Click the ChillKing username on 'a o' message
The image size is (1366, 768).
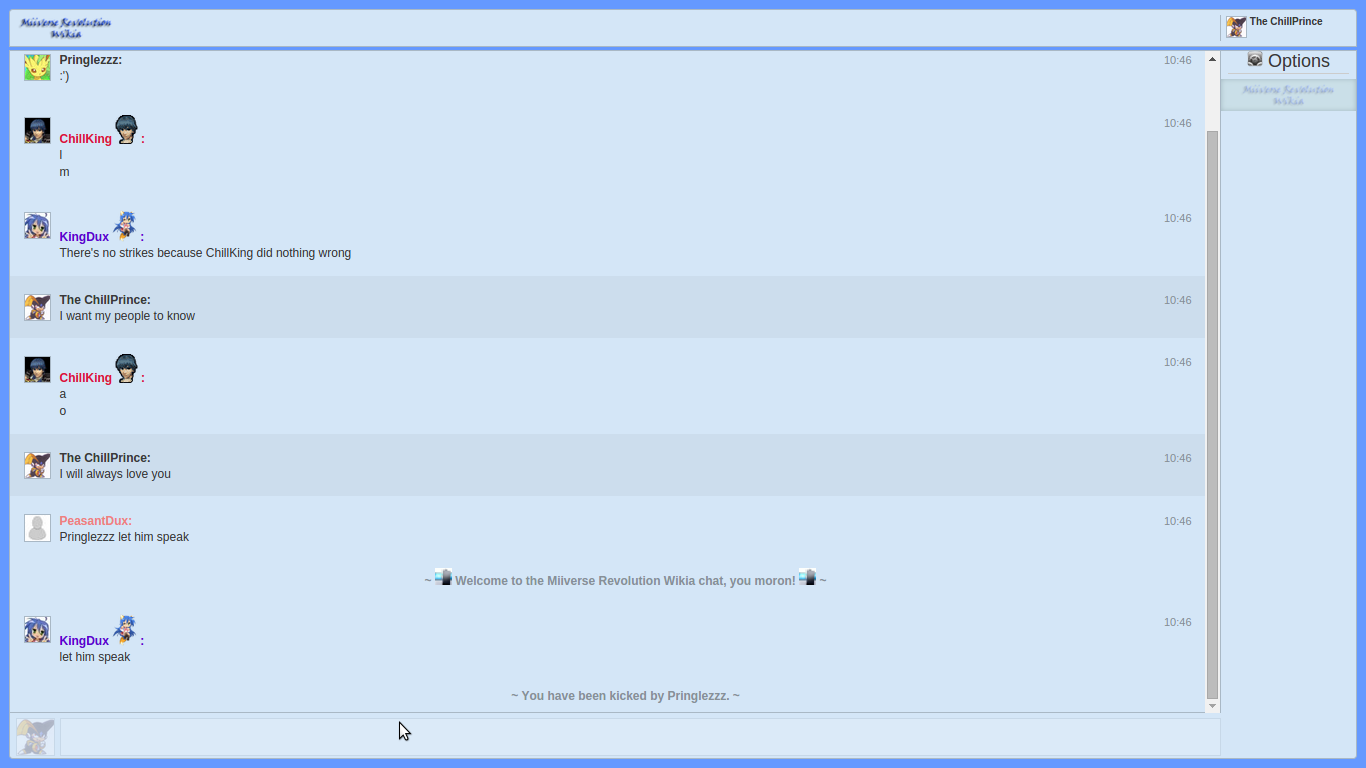point(86,378)
